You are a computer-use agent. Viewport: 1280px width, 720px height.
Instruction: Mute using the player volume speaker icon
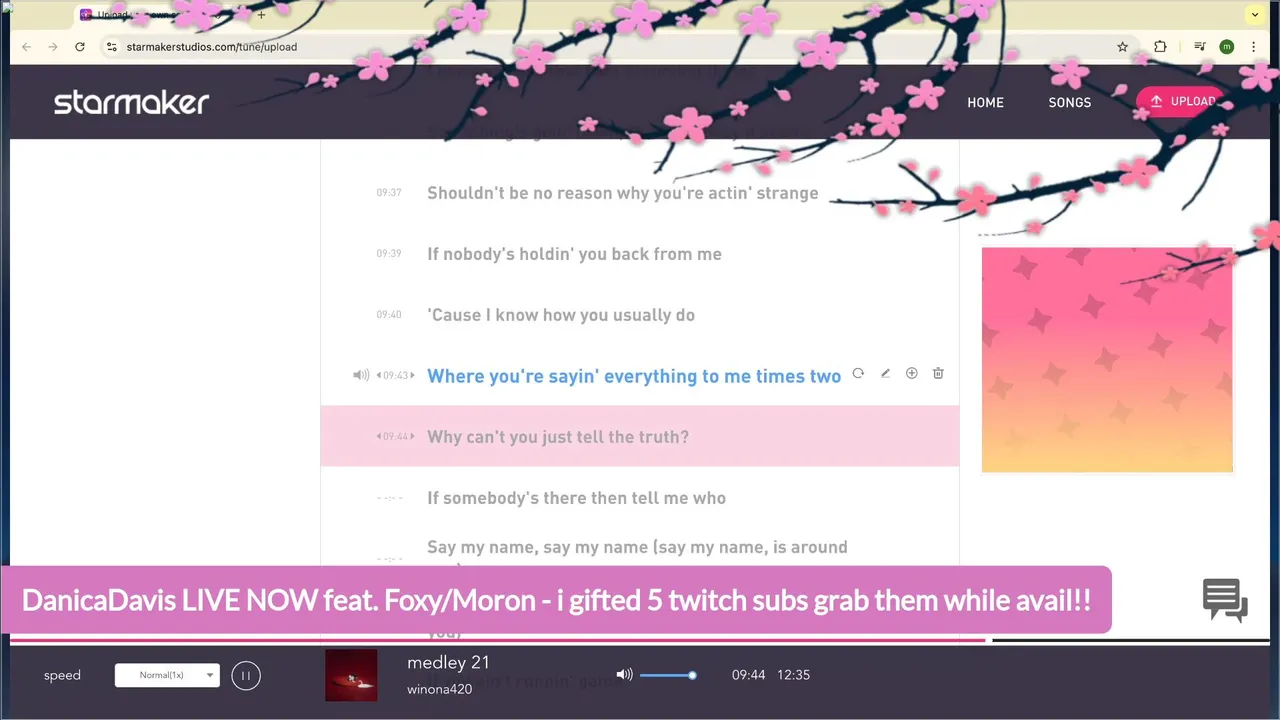tap(624, 675)
